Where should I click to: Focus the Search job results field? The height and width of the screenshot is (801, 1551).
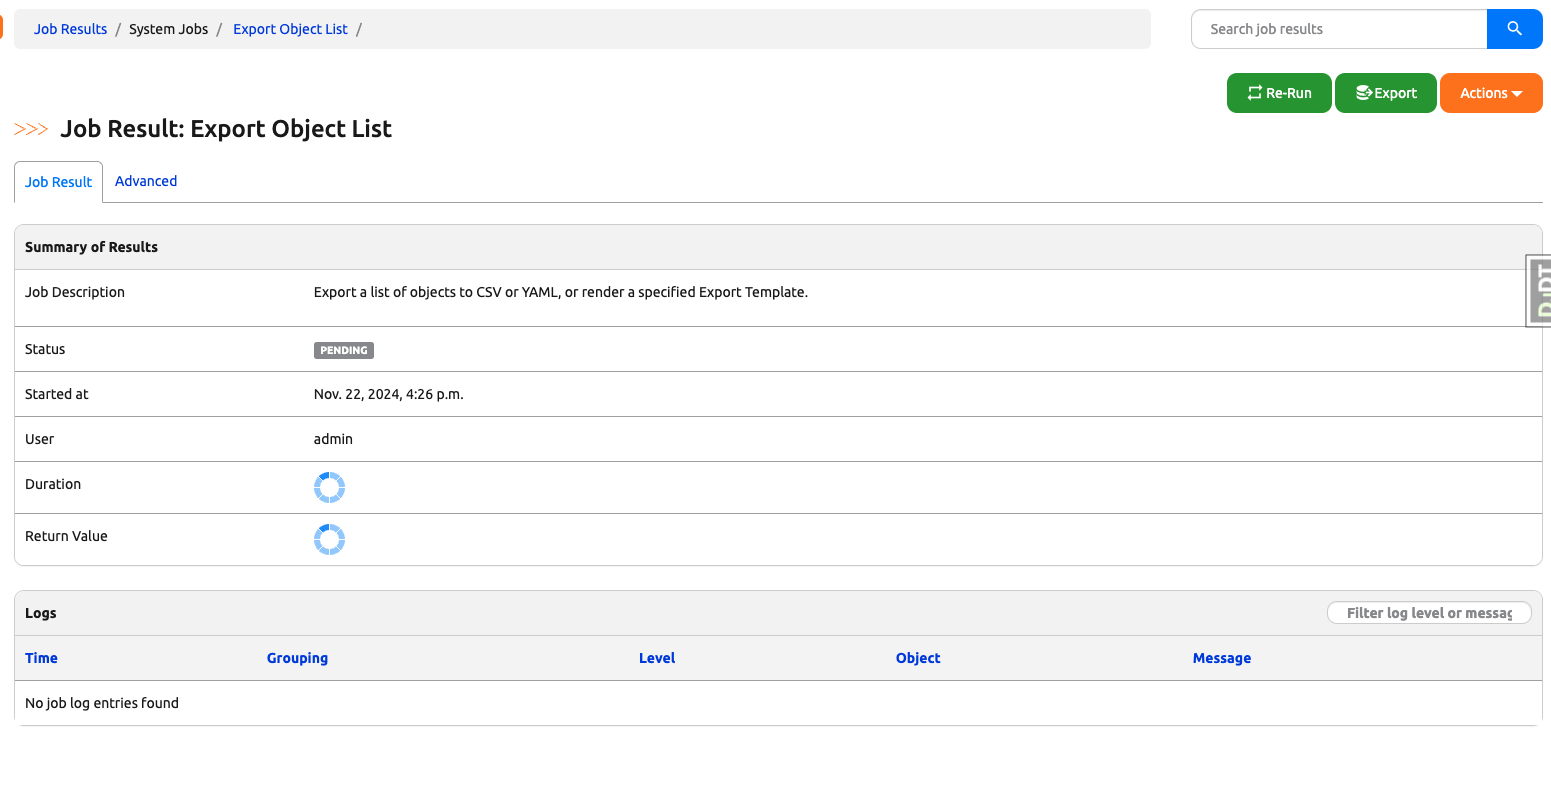pos(1339,29)
